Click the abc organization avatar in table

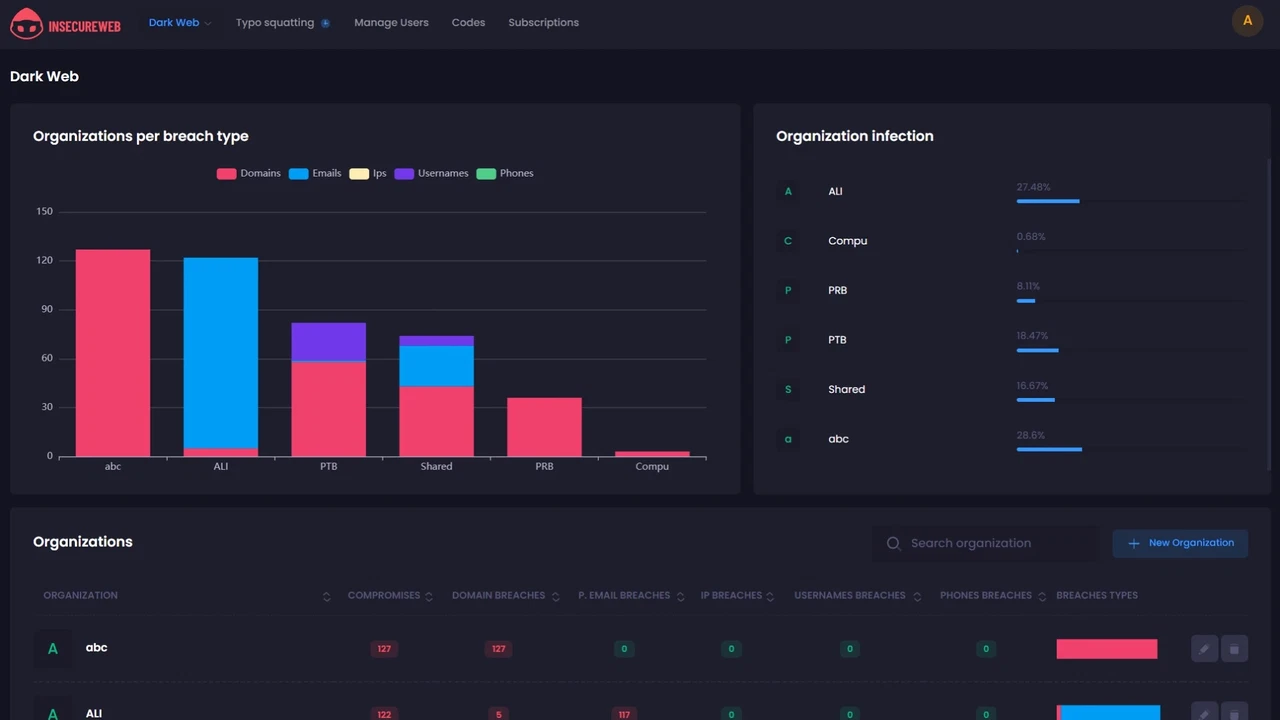[53, 649]
